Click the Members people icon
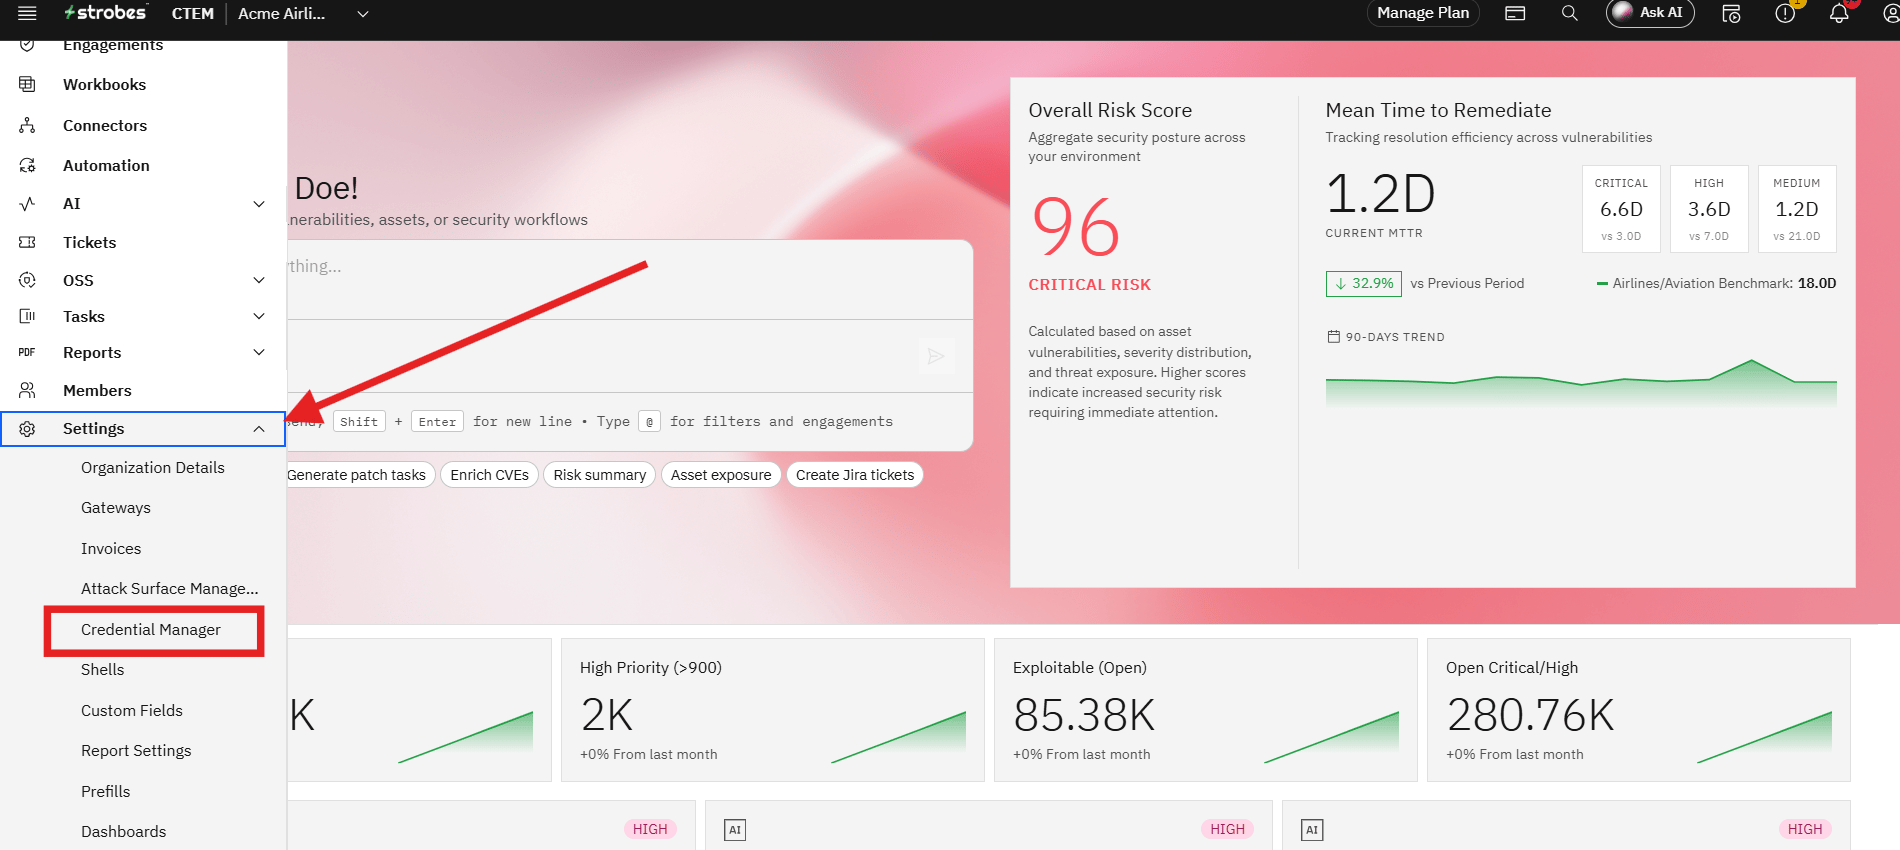Viewport: 1900px width, 850px height. coord(27,390)
